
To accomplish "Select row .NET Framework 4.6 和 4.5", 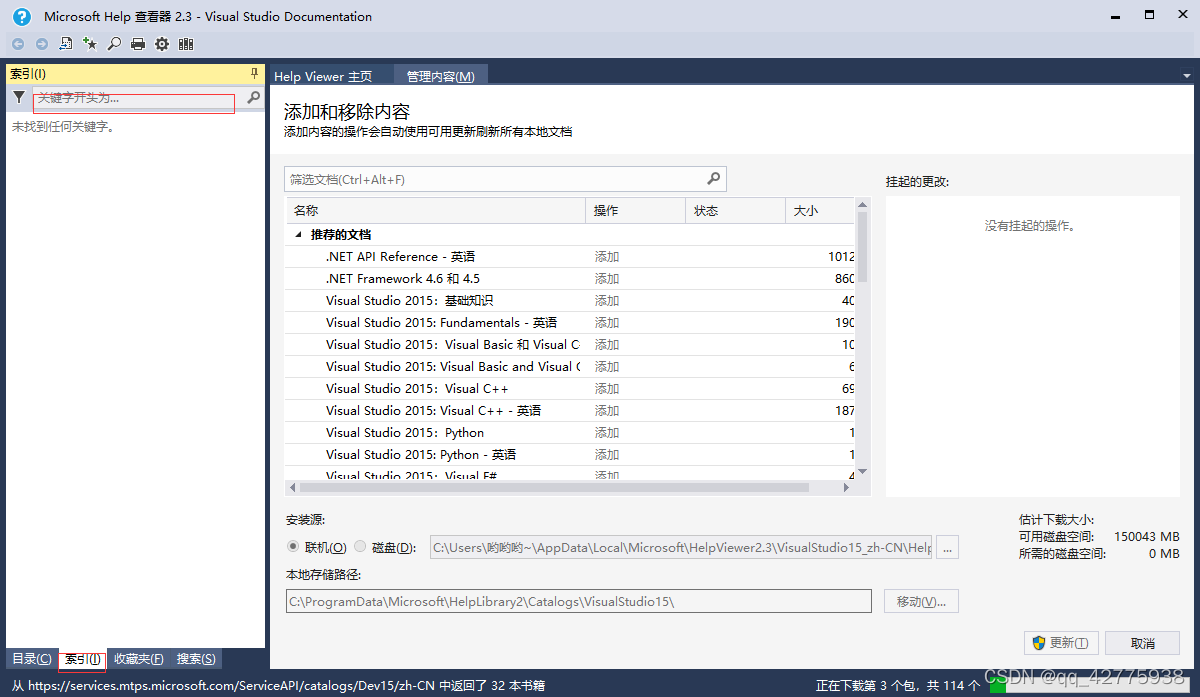I will [x=570, y=279].
